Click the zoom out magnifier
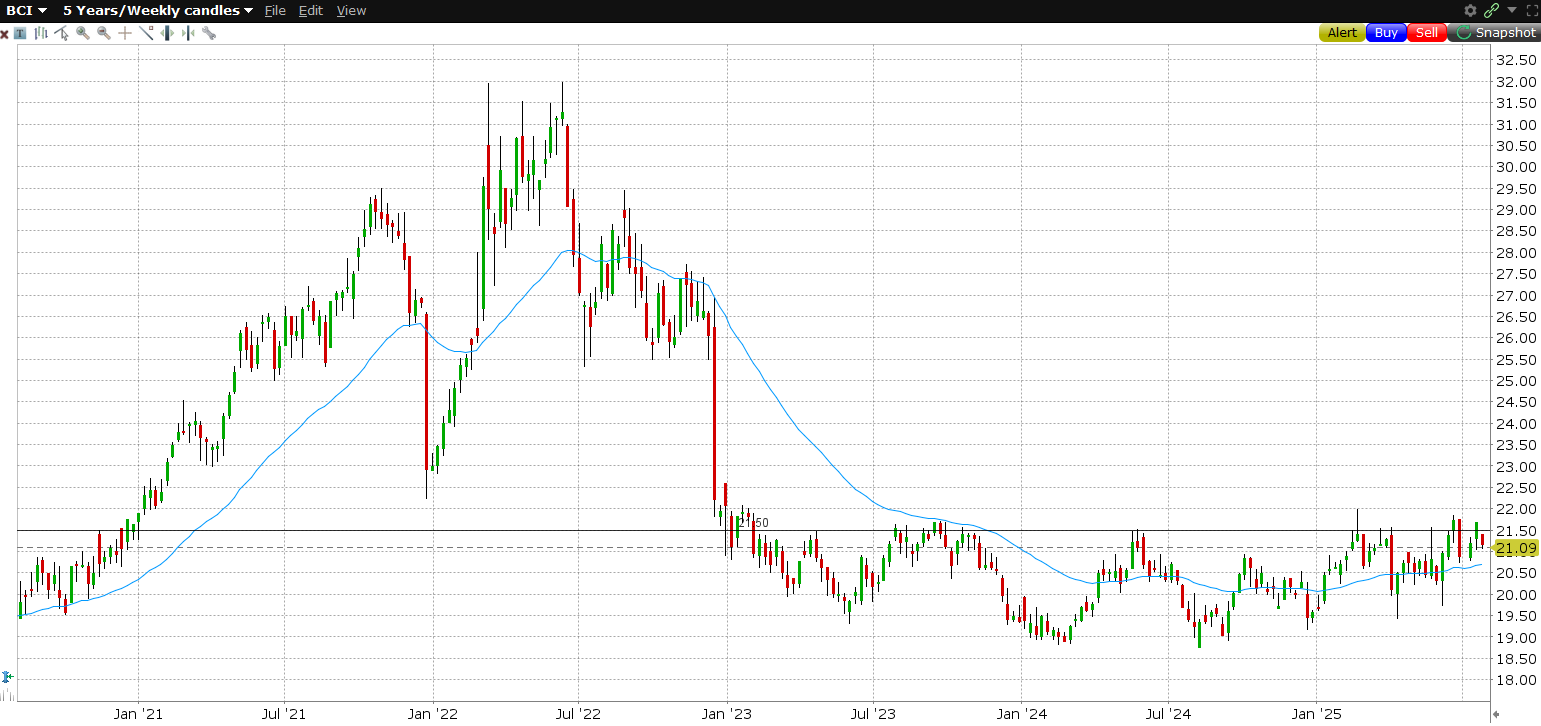Image resolution: width=1541 pixels, height=726 pixels. pos(104,33)
